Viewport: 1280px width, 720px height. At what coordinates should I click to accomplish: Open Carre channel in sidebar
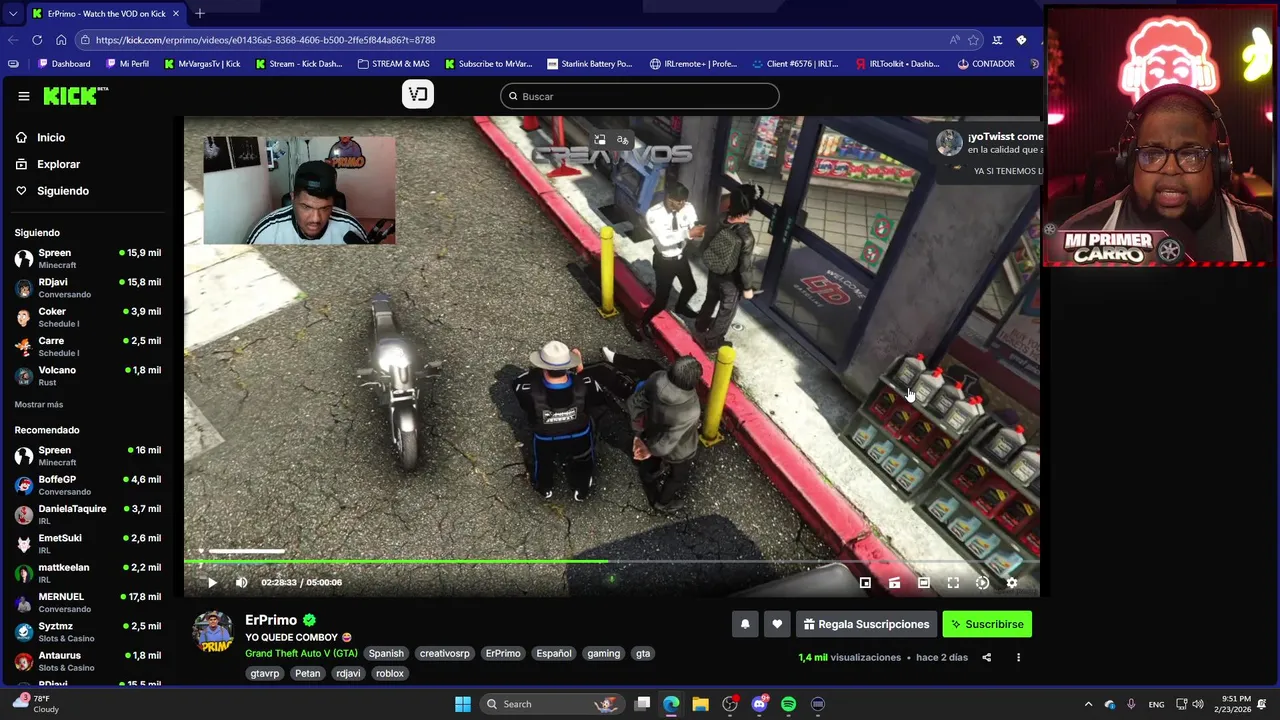tap(88, 346)
